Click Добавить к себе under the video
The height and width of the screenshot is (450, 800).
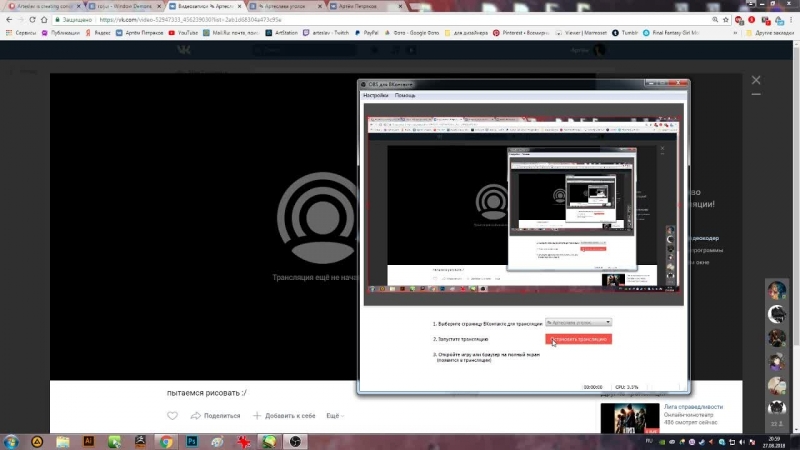click(285, 415)
